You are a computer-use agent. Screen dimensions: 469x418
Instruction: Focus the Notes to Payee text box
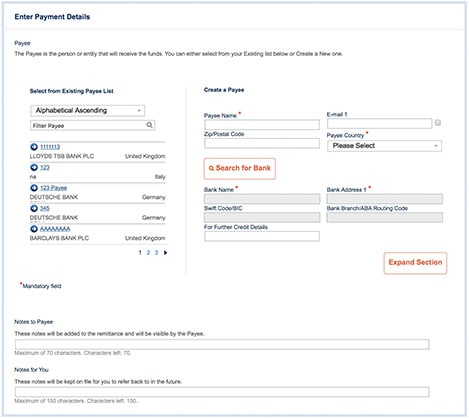[222, 344]
